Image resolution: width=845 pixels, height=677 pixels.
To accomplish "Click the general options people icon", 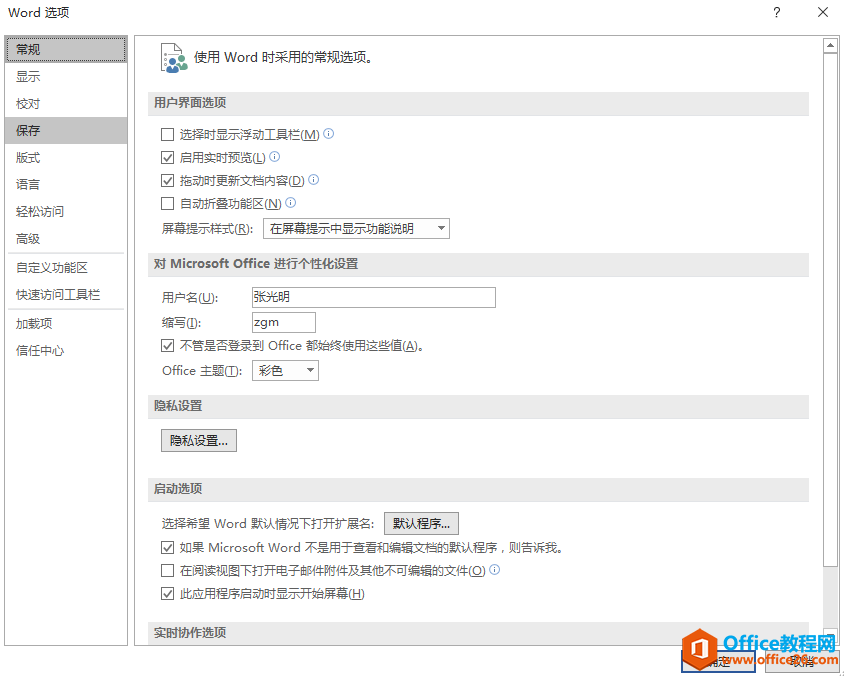I will tap(174, 58).
